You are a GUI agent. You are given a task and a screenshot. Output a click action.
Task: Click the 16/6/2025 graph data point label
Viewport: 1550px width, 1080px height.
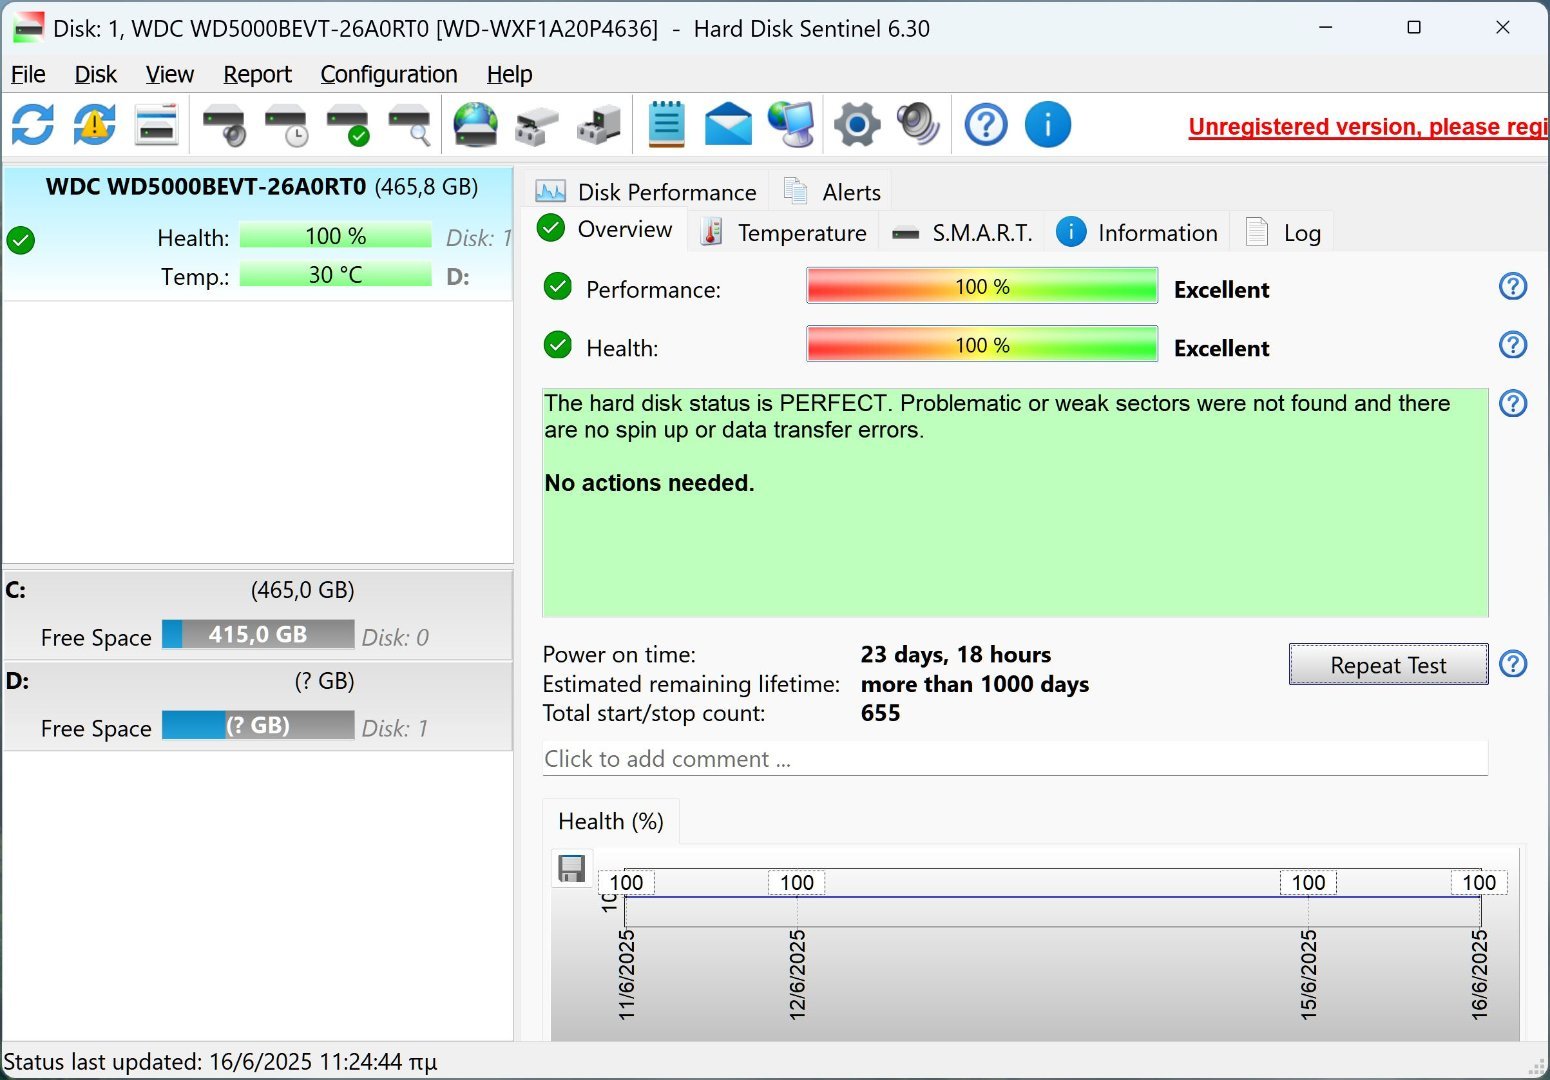1479,974
